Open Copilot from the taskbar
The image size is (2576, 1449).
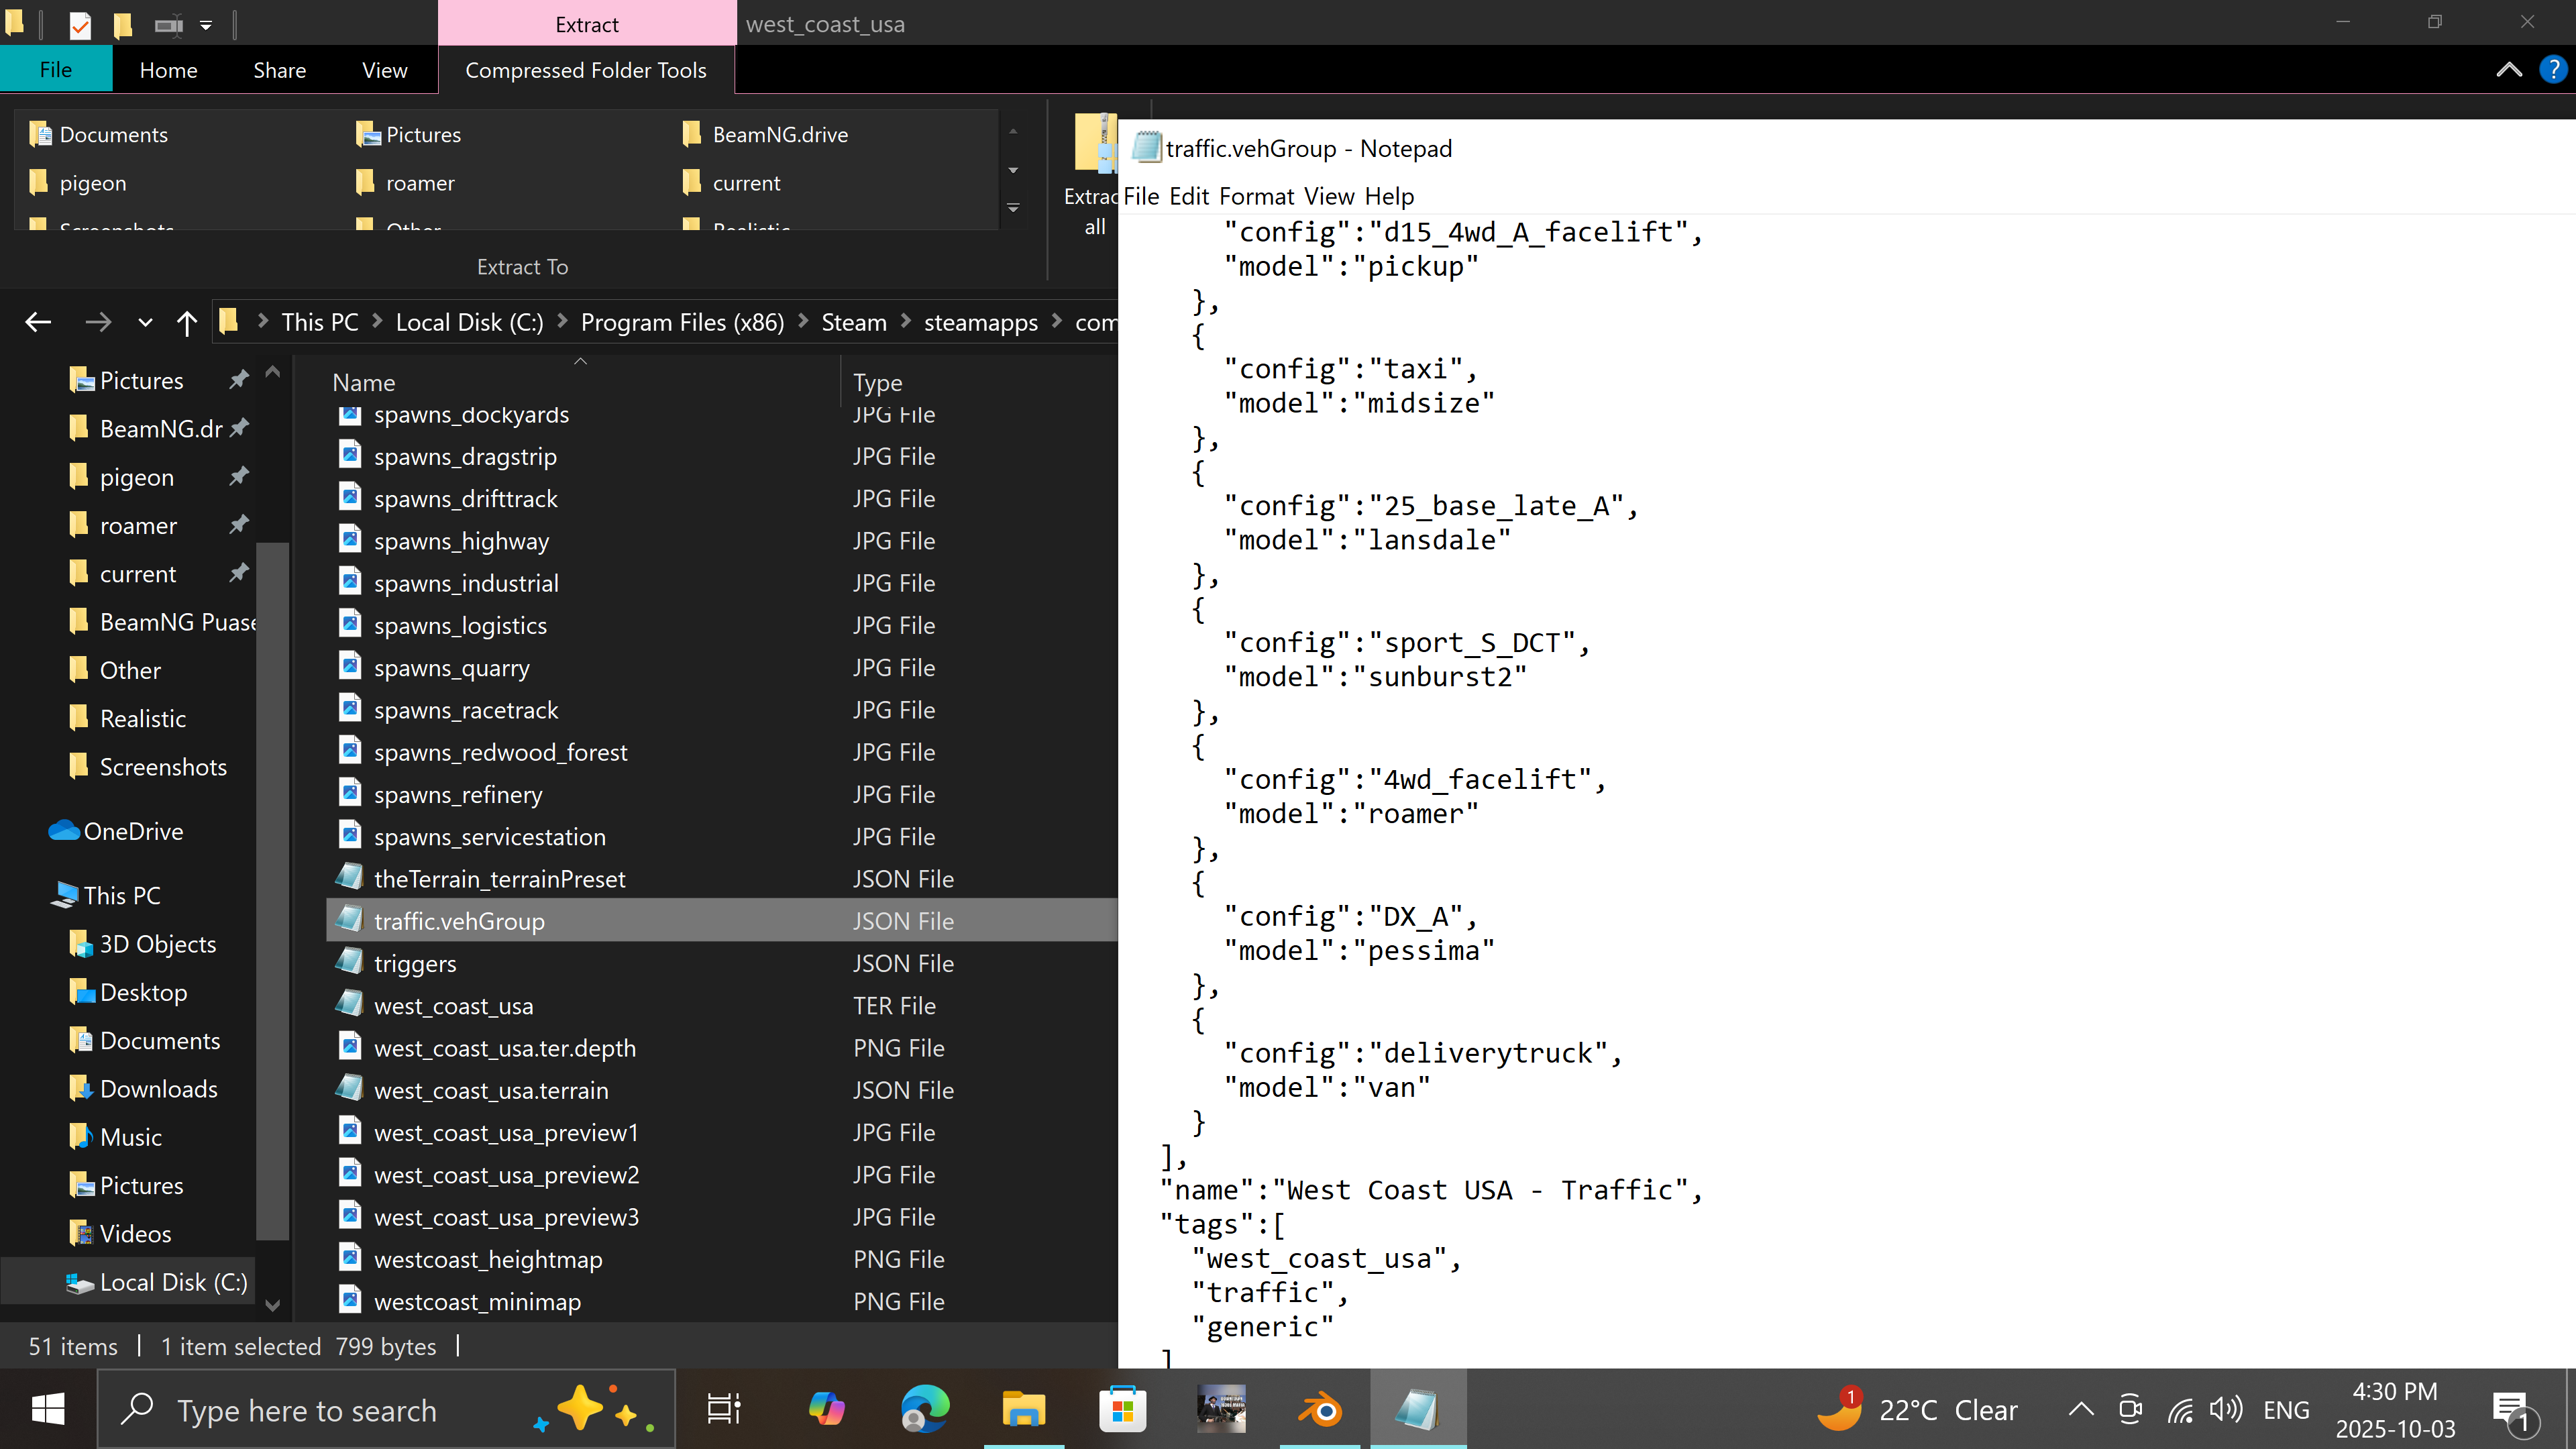(826, 1410)
